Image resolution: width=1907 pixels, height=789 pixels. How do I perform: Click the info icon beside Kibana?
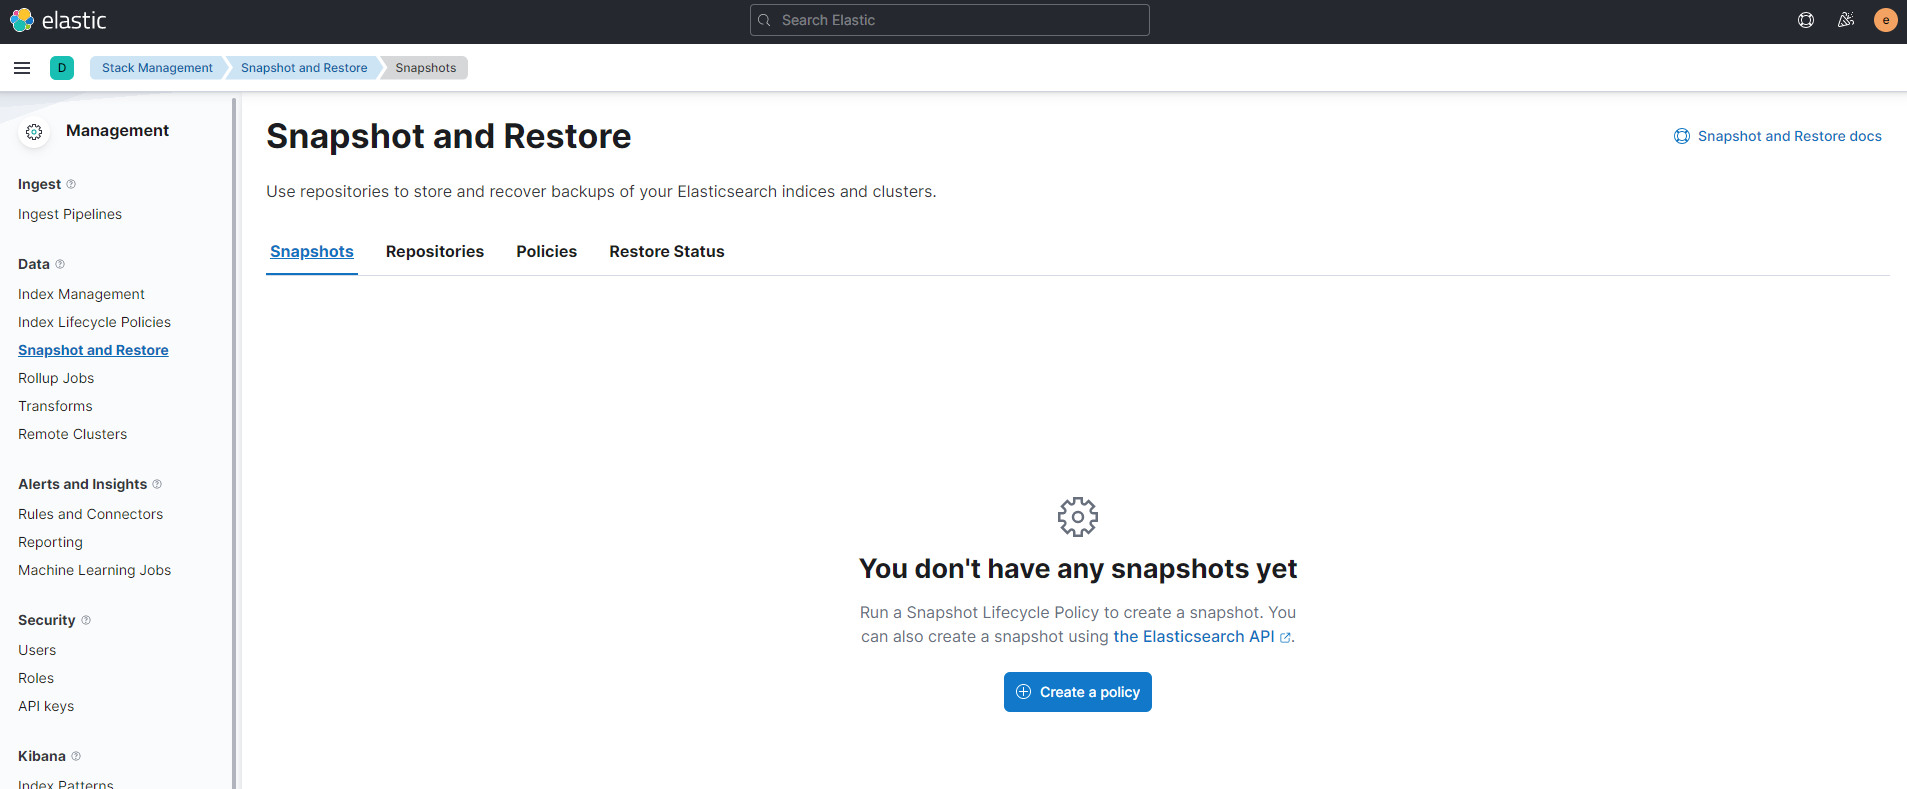(76, 756)
